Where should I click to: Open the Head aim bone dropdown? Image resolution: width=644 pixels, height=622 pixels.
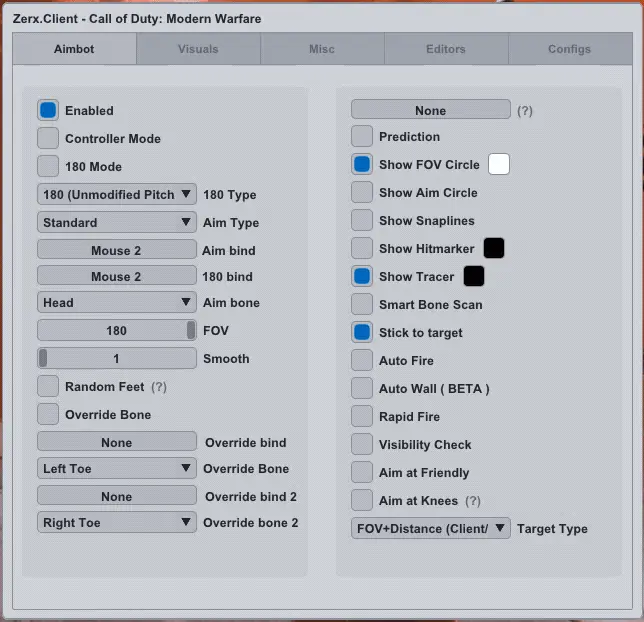click(117, 302)
